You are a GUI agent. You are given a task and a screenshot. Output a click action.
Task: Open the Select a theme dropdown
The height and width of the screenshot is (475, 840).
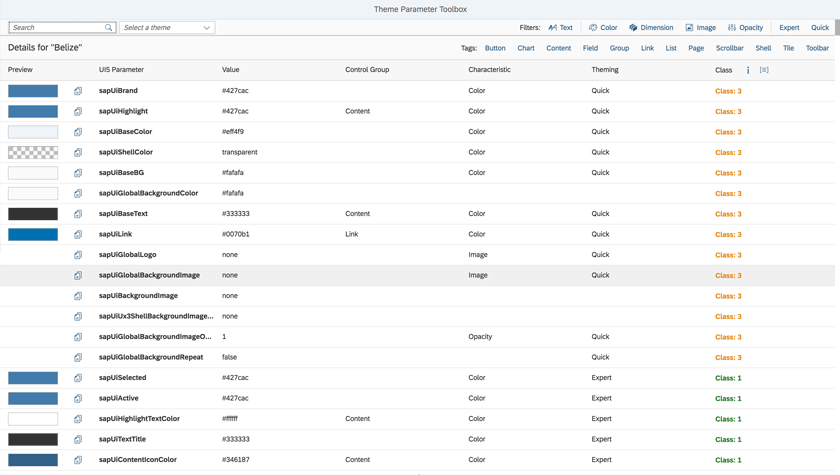tap(167, 27)
